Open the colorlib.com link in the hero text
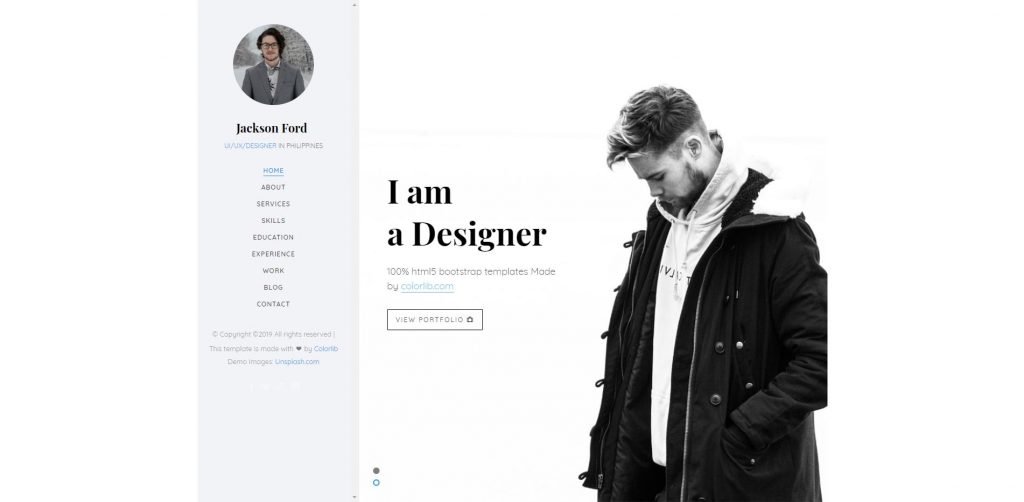Image resolution: width=1024 pixels, height=502 pixels. 427,286
